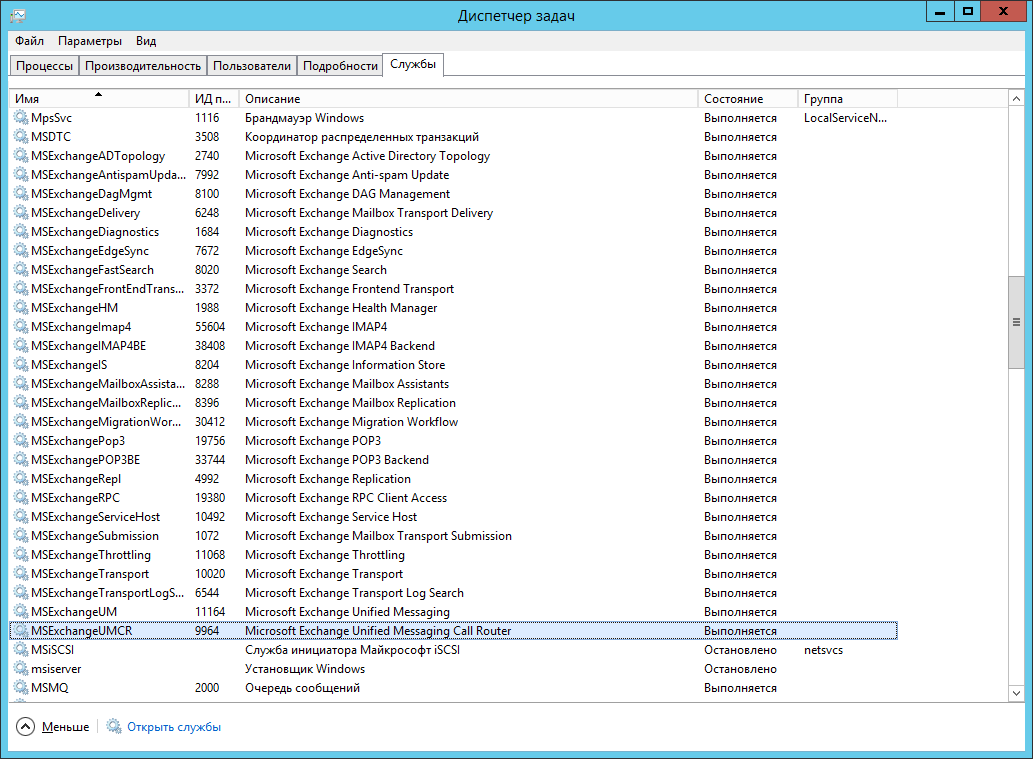
Task: Click the icon beside MSExchangePop3
Action: 21,441
